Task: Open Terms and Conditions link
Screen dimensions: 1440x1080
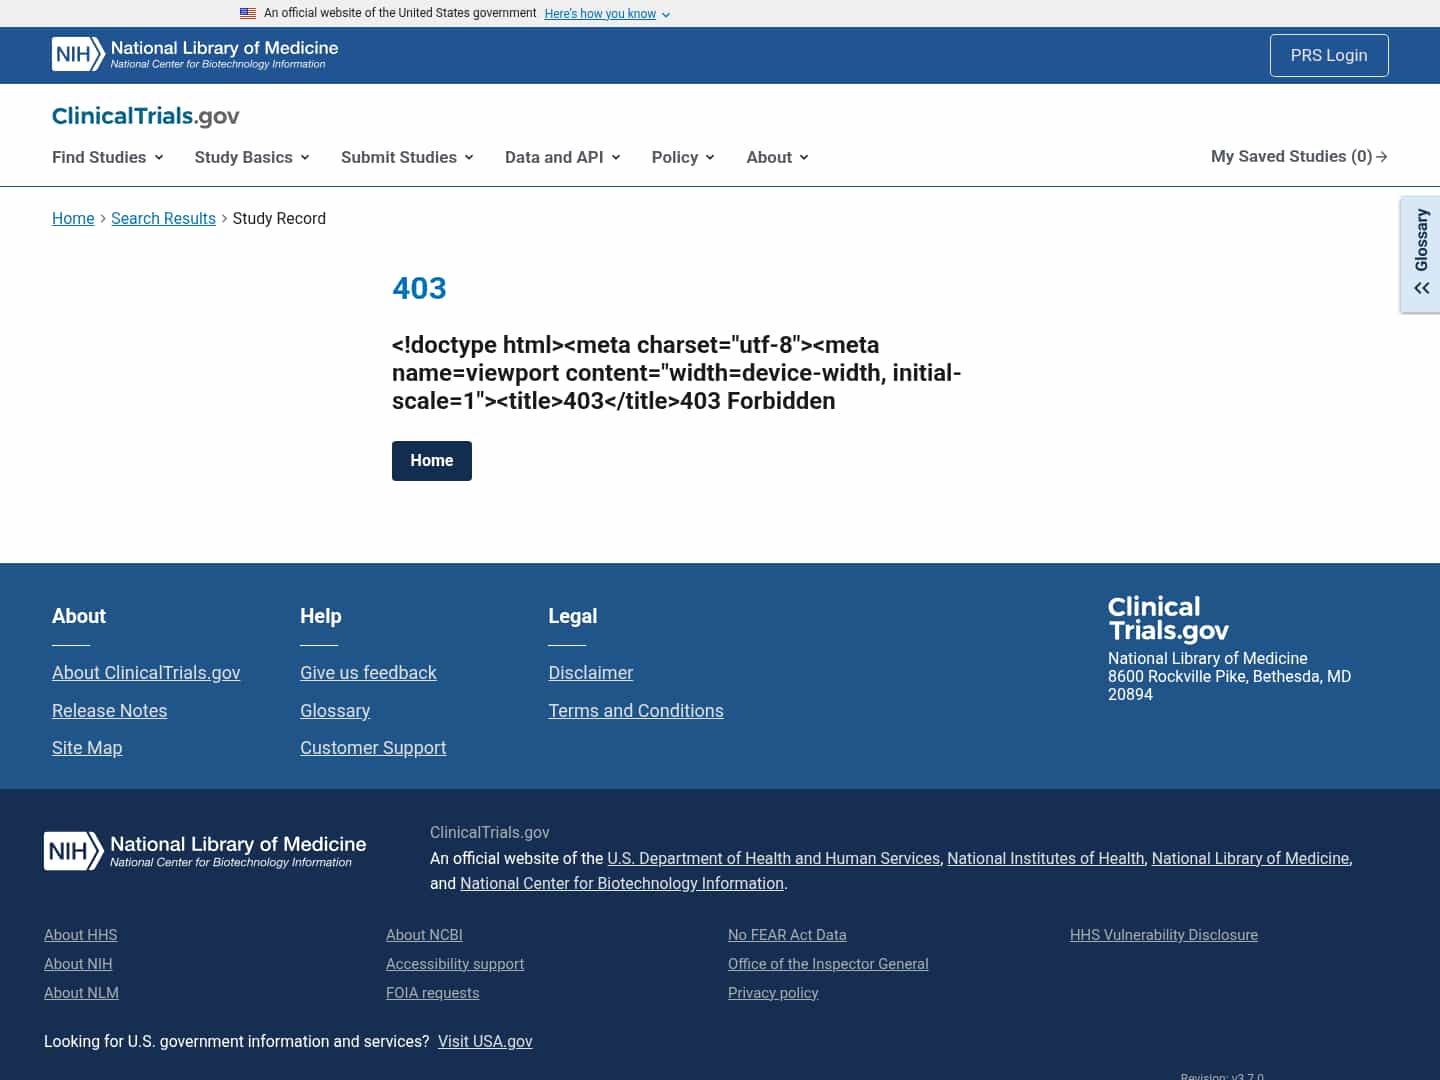Action: point(636,711)
